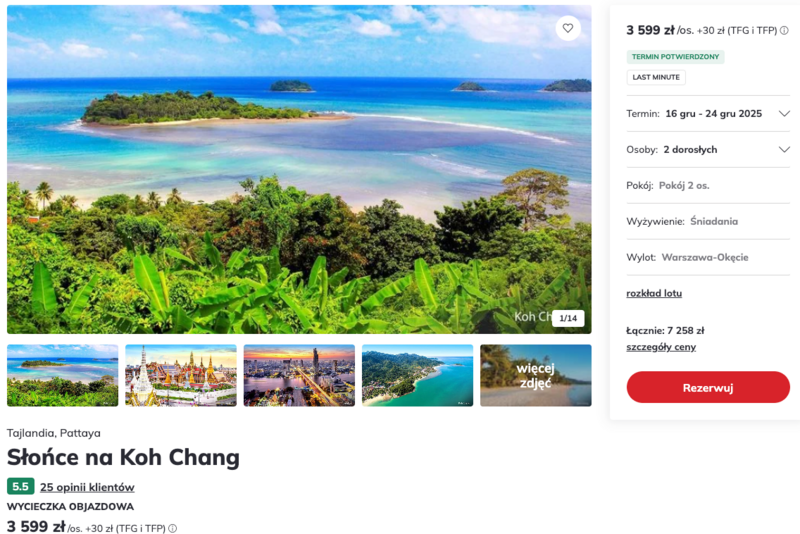Click main Koh Chang hero photo

299,169
